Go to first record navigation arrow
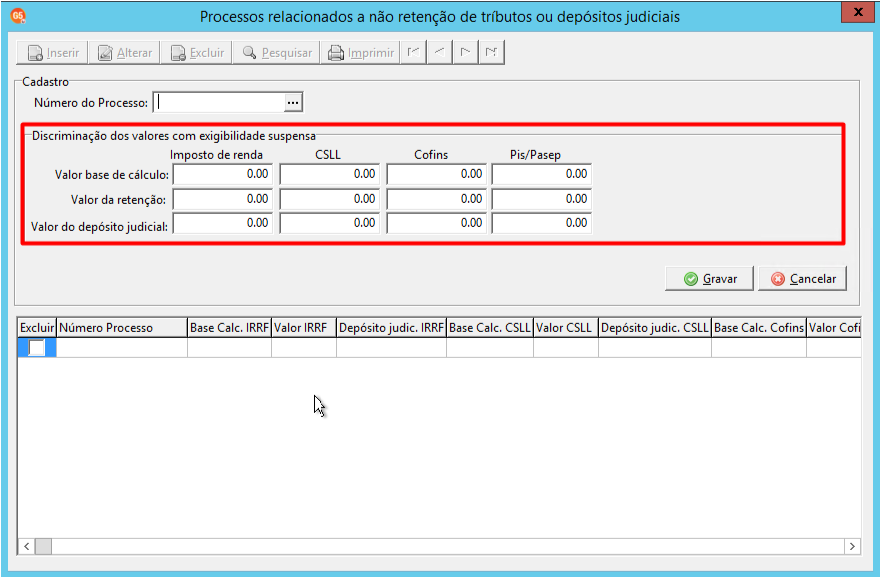This screenshot has height=577, width=881. [414, 52]
